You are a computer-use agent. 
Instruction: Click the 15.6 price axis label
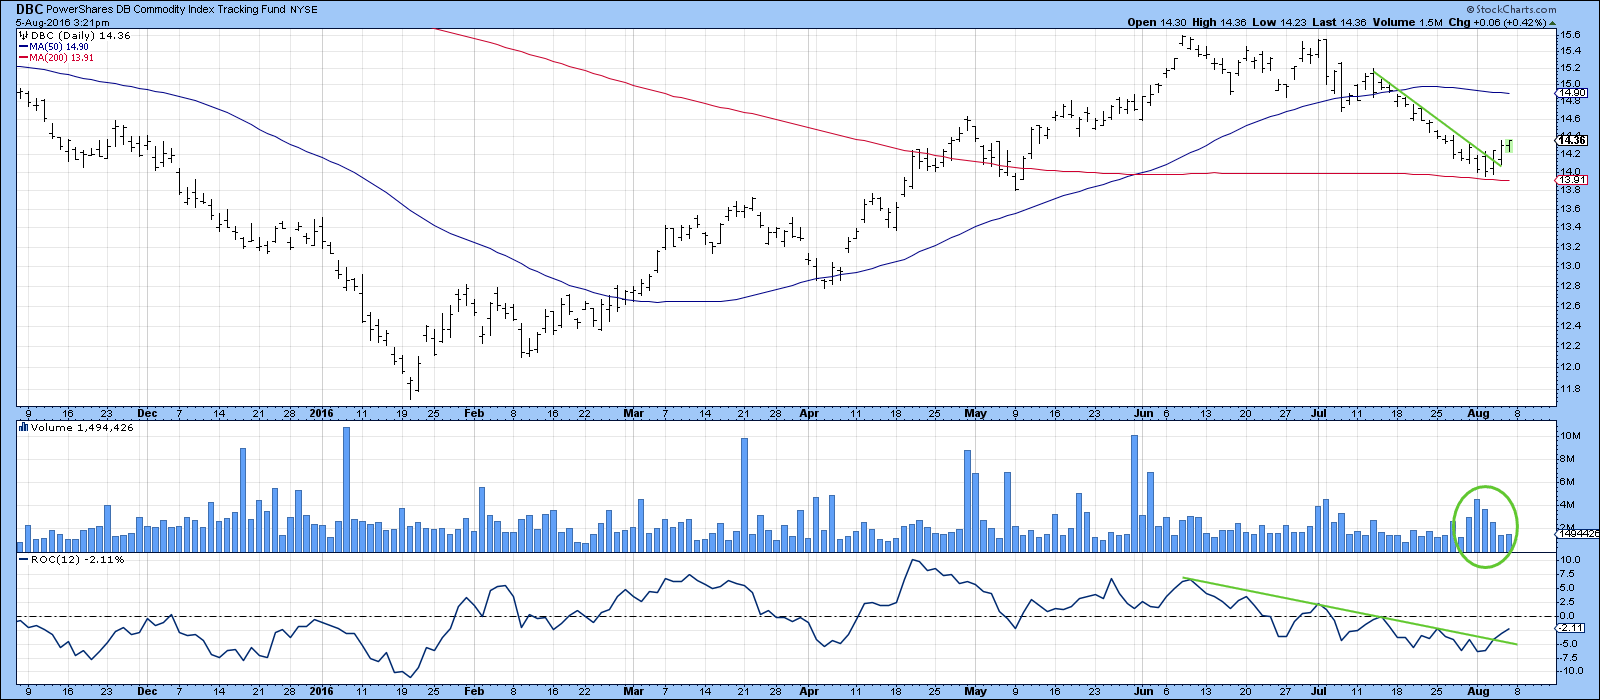coord(1570,35)
